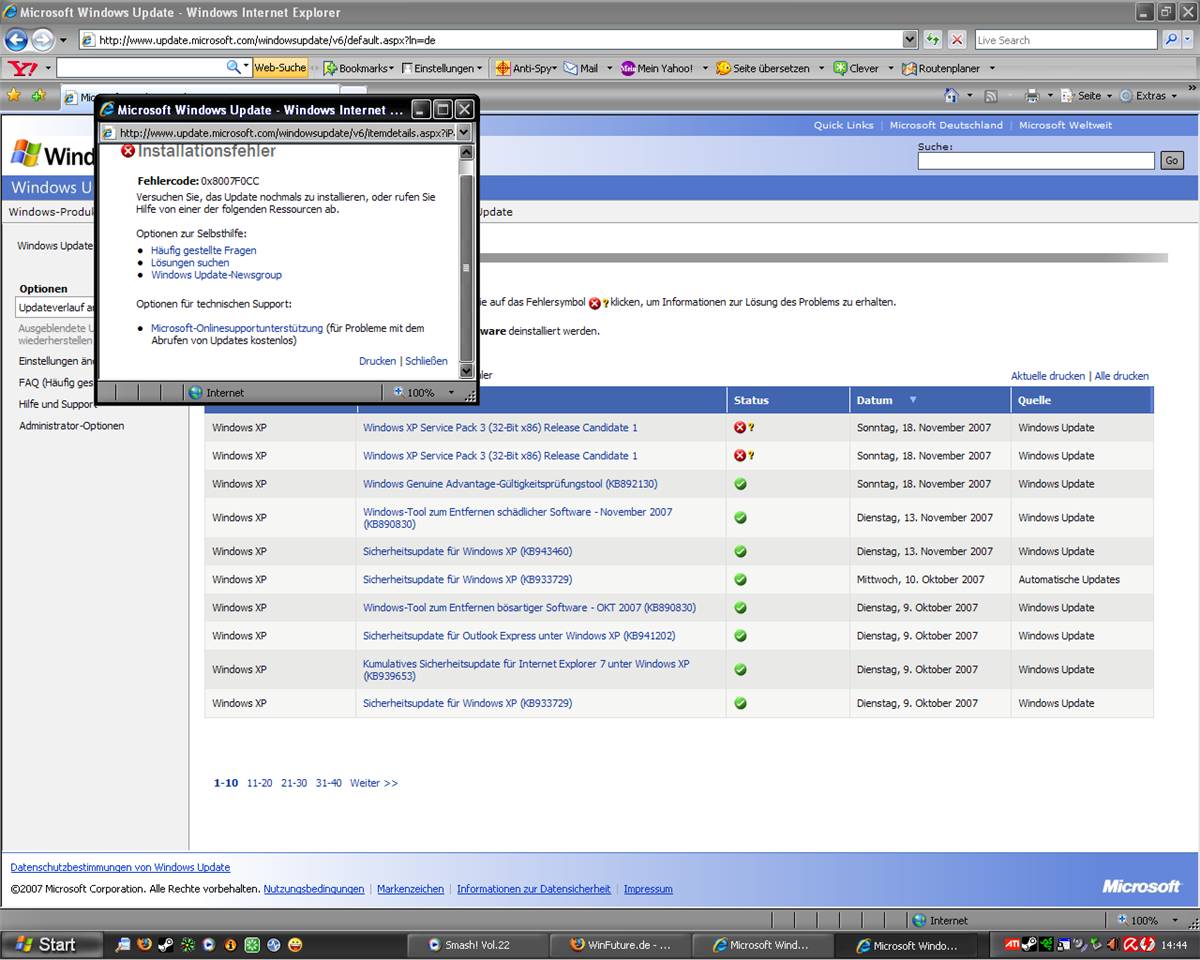Click the popup window vertical scrollbar

coord(465,261)
